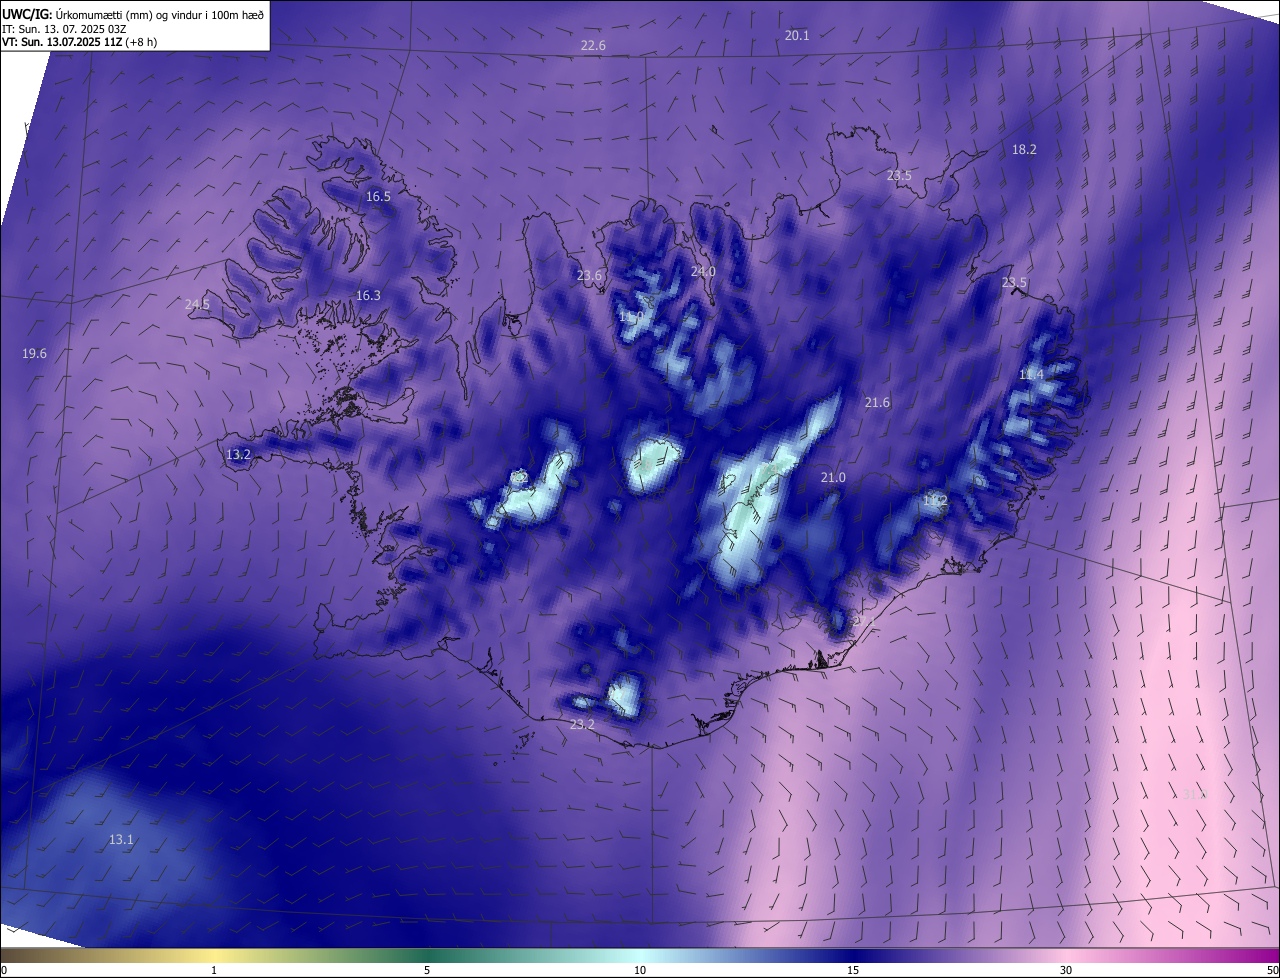Pick the 16.5 value in the Westfjords
The height and width of the screenshot is (978, 1280).
tap(378, 197)
